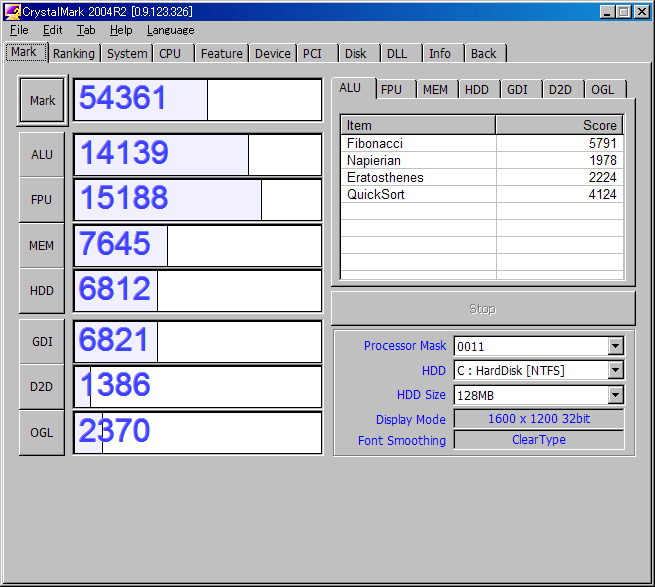The image size is (655, 587).
Task: Click the total Mark score 54361
Action: pos(123,98)
